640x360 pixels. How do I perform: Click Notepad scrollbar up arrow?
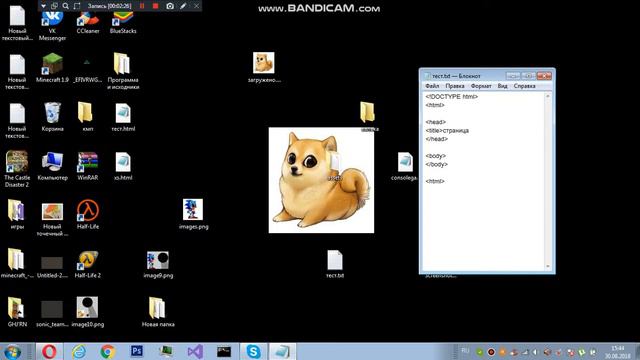pos(548,96)
